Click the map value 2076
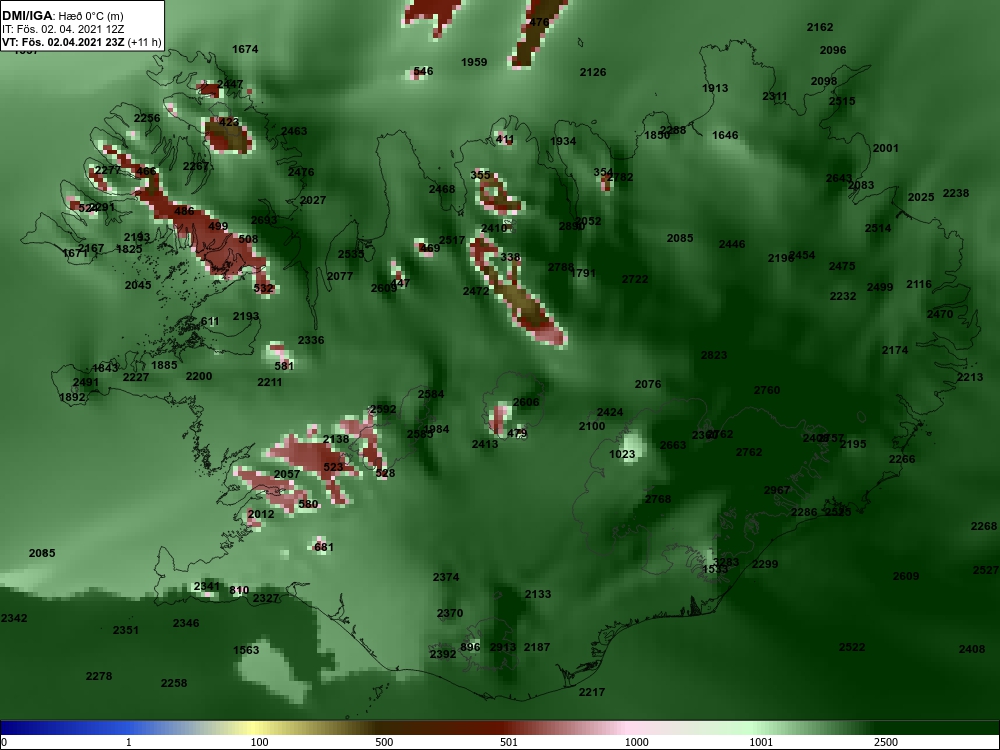 pos(648,384)
